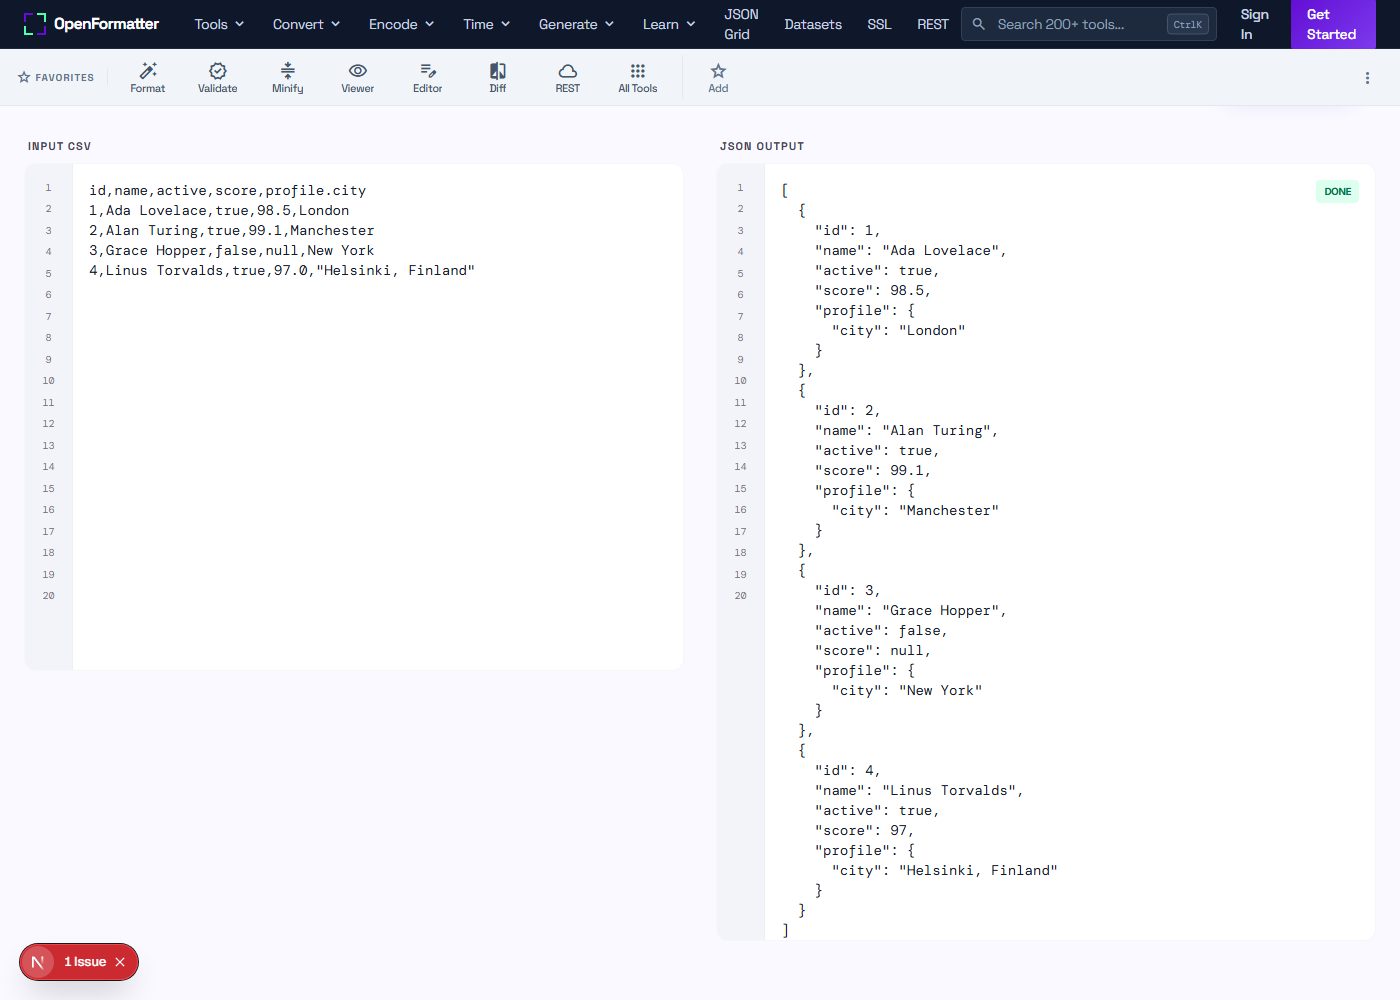Click the JSON line "name": "Grace Hopper"
The image size is (1400, 1000).
(911, 611)
